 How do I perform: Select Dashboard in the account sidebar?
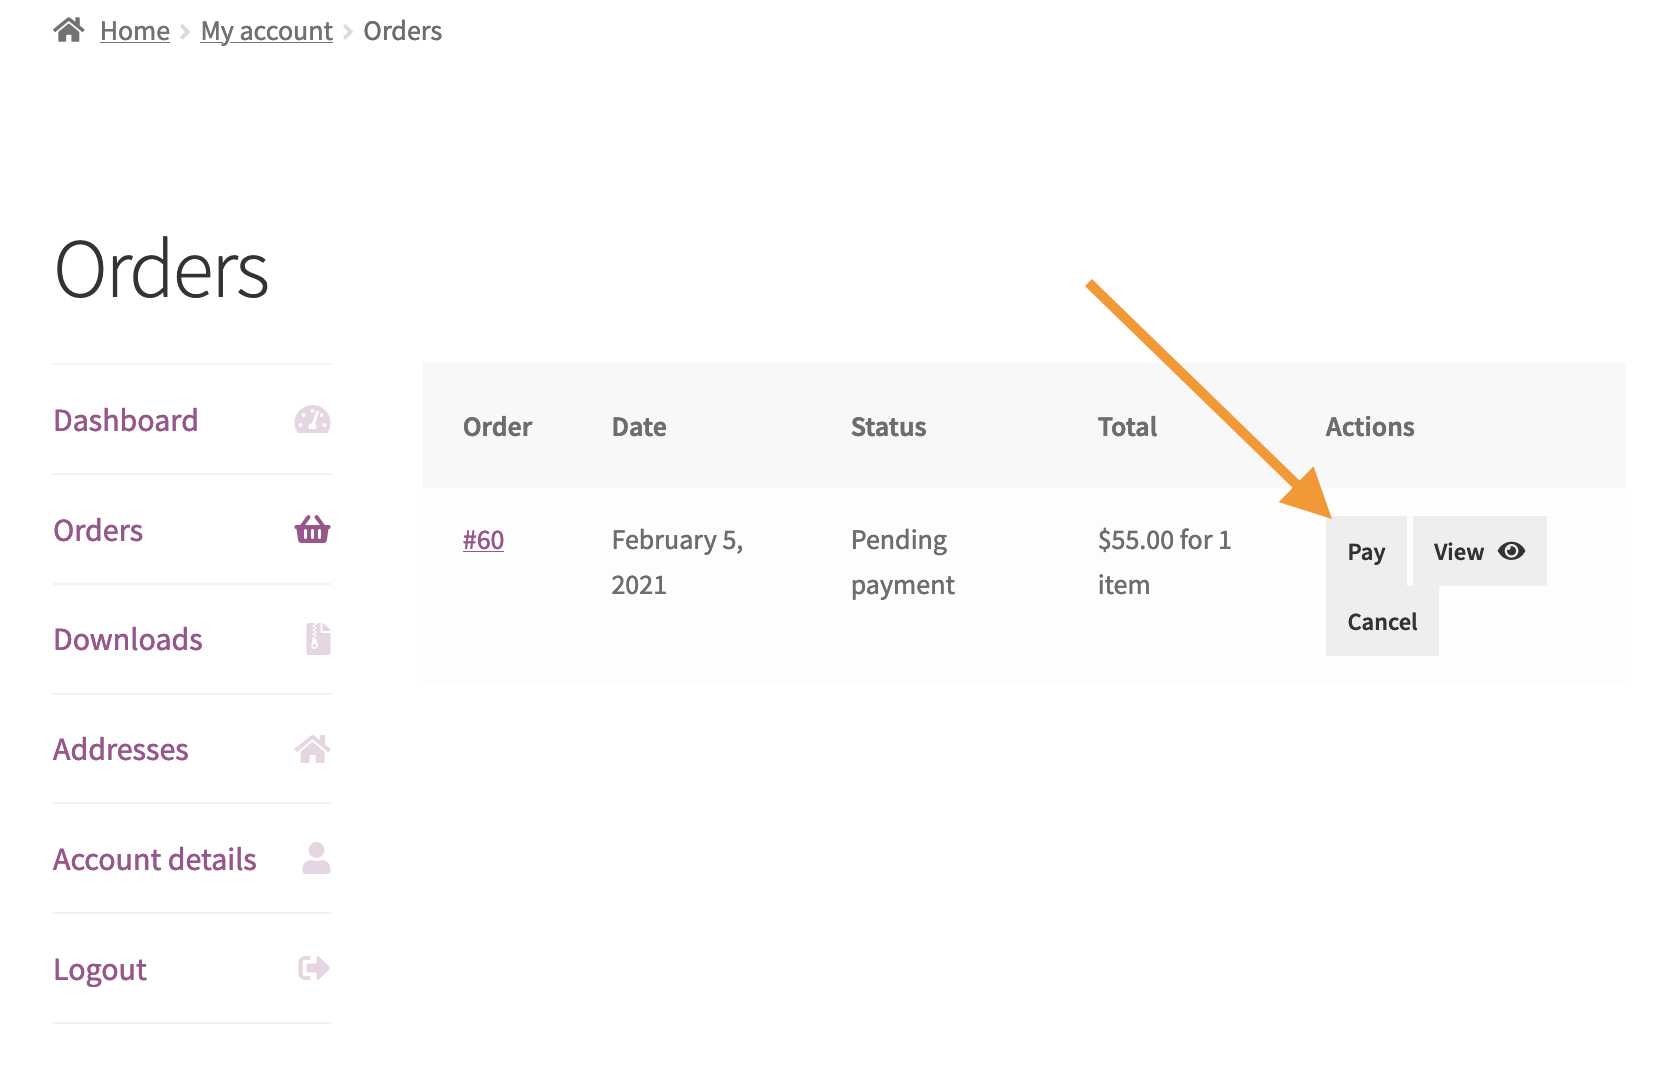125,420
